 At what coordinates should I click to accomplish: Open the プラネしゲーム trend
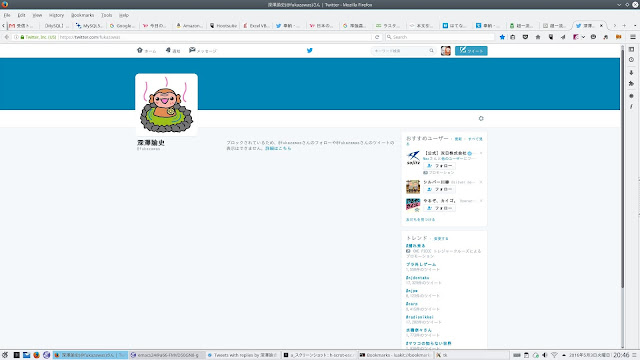point(421,264)
